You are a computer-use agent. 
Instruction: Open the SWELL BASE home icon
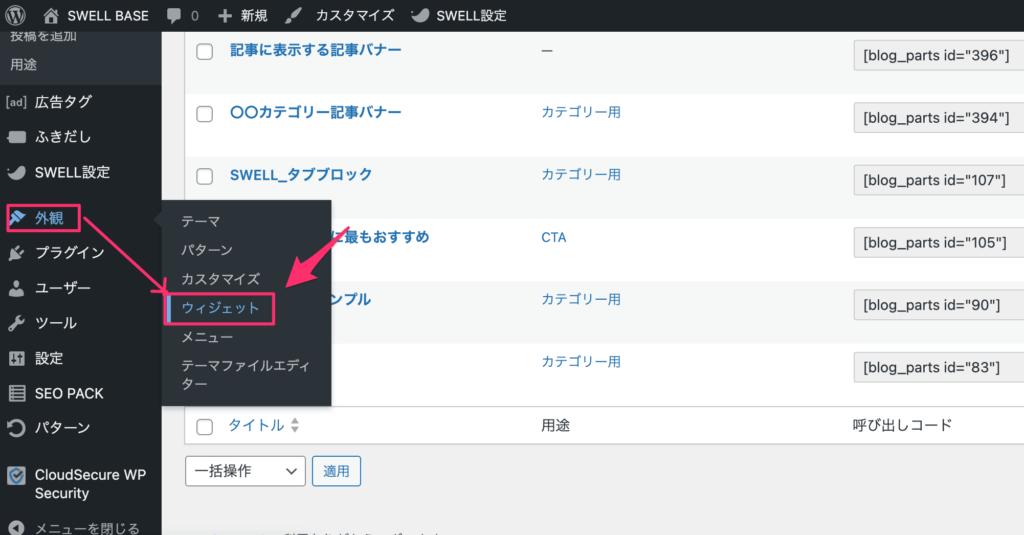[52, 16]
